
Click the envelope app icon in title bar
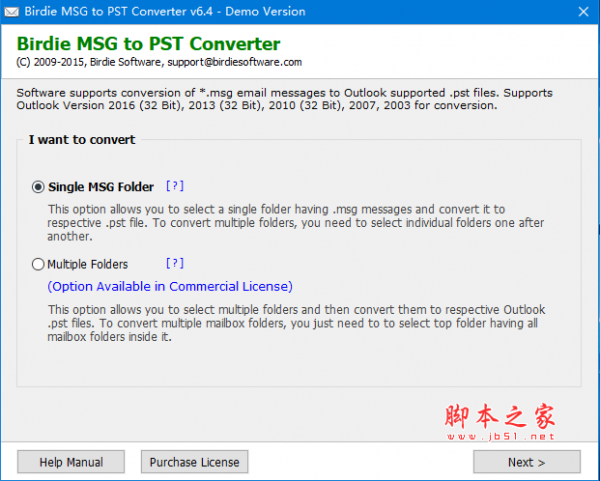(11, 12)
